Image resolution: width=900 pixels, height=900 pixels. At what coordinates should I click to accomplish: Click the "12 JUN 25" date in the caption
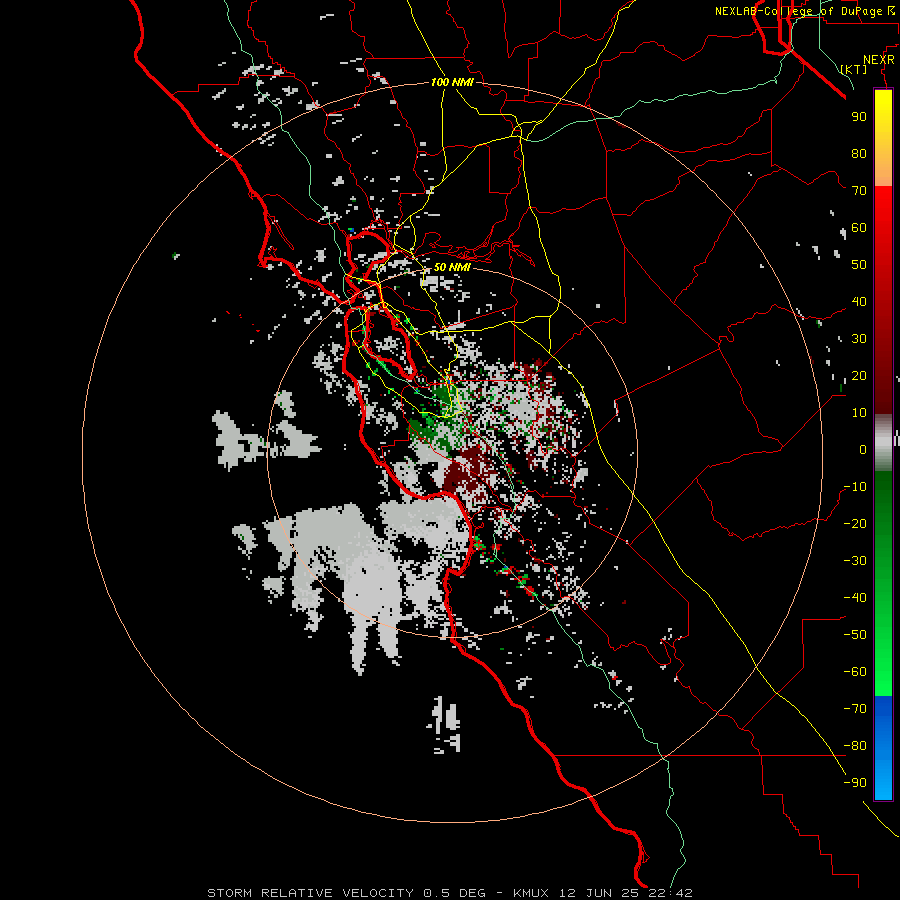(x=598, y=893)
